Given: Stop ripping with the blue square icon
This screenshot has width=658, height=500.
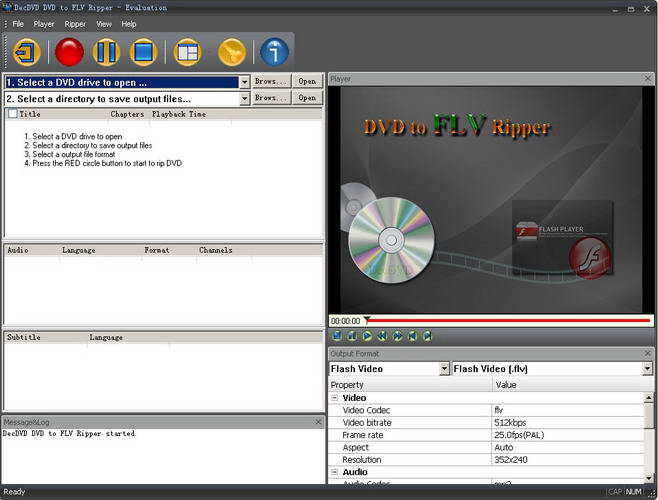Looking at the screenshot, I should coord(144,52).
